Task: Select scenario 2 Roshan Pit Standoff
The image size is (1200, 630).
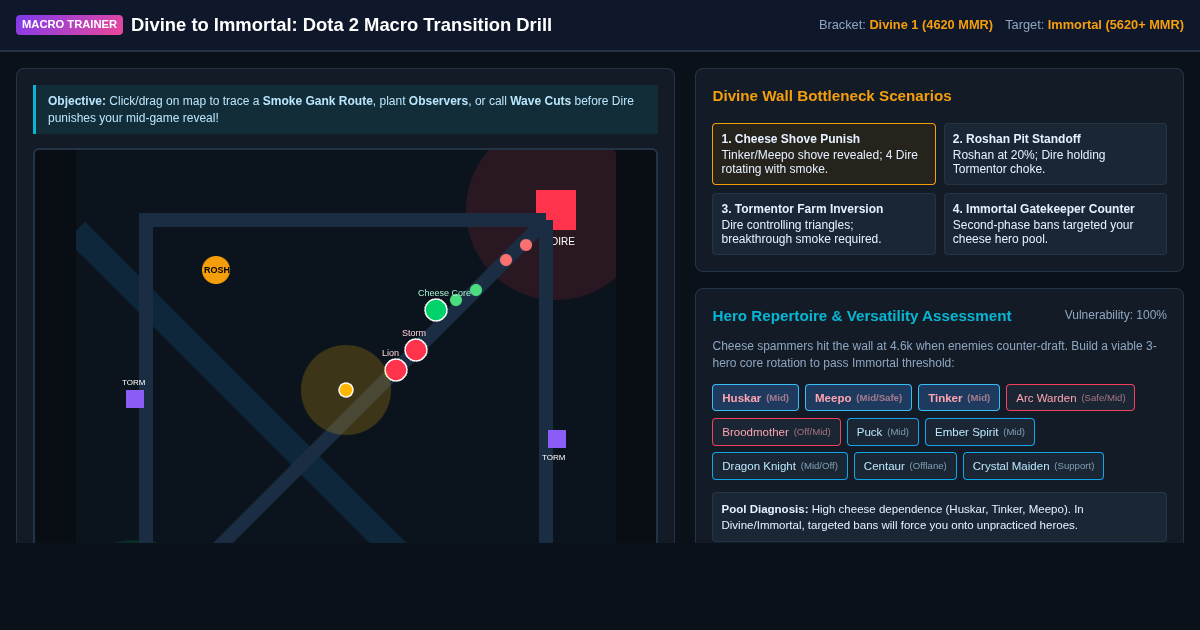Action: pos(1055,154)
